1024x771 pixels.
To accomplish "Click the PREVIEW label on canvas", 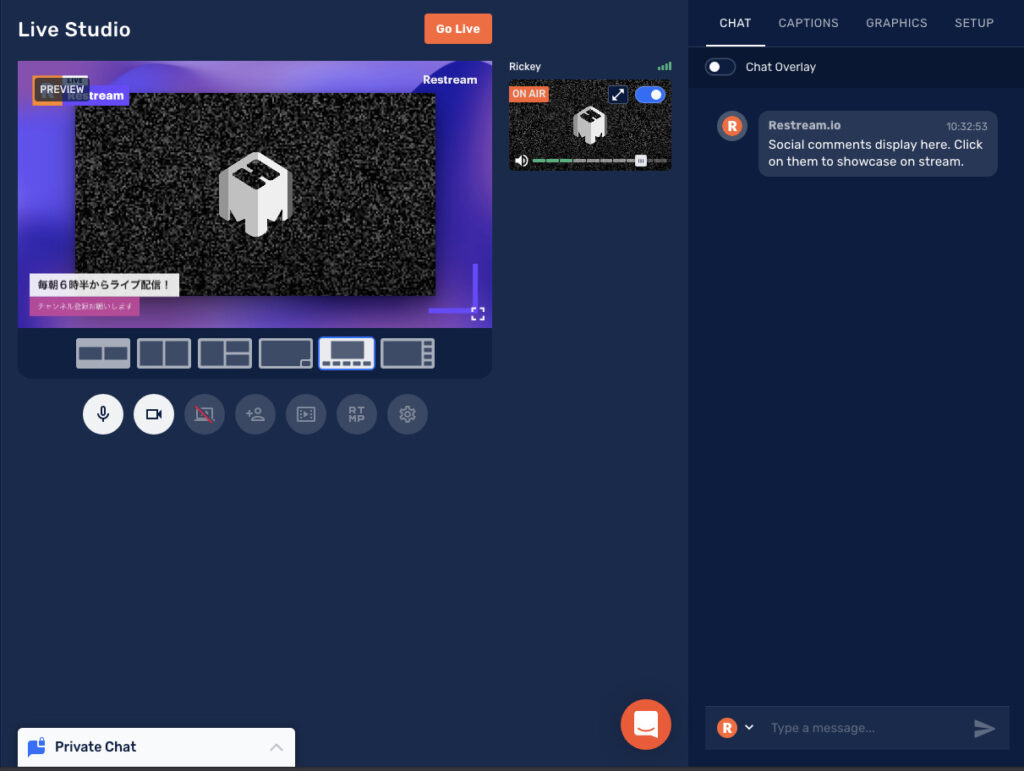I will pos(61,89).
